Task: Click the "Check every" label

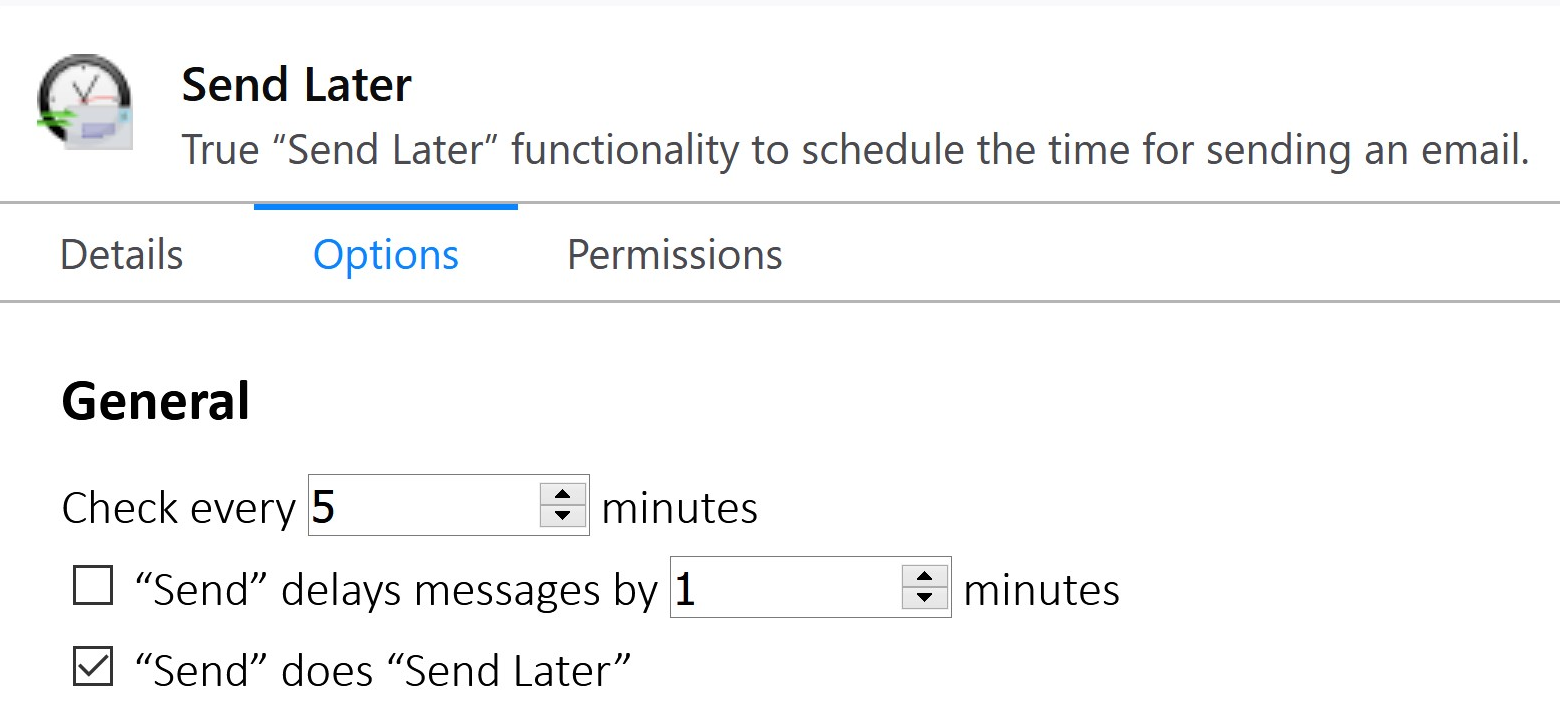Action: [x=179, y=508]
